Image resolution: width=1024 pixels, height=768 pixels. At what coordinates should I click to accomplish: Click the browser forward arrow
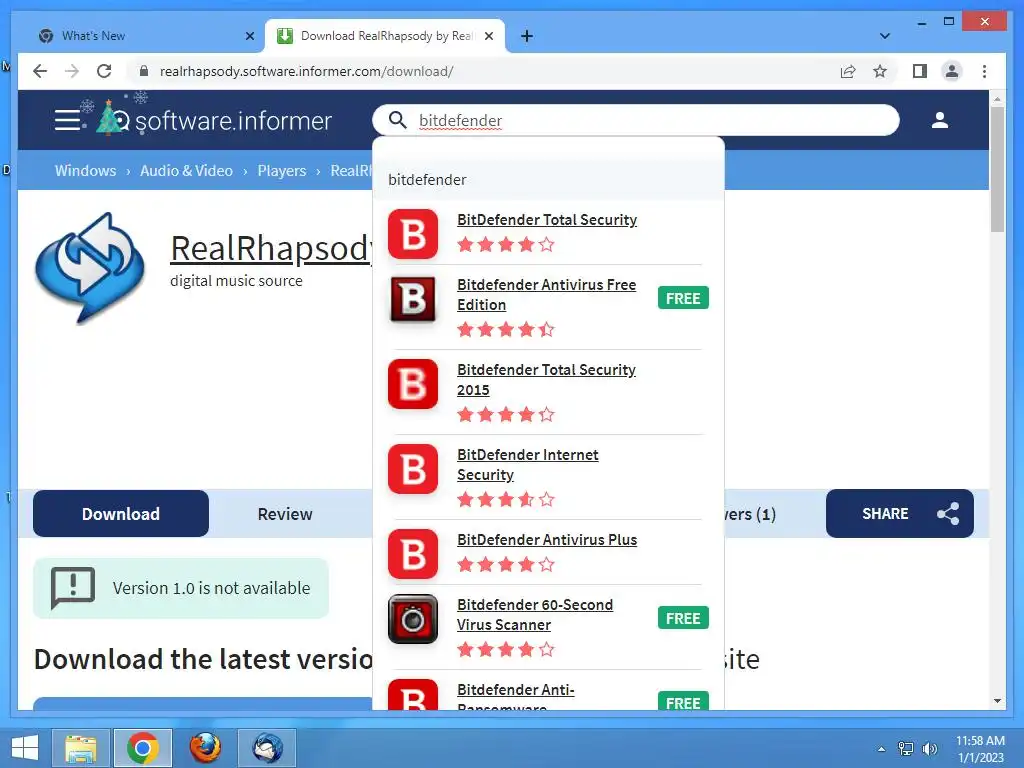pyautogui.click(x=72, y=71)
